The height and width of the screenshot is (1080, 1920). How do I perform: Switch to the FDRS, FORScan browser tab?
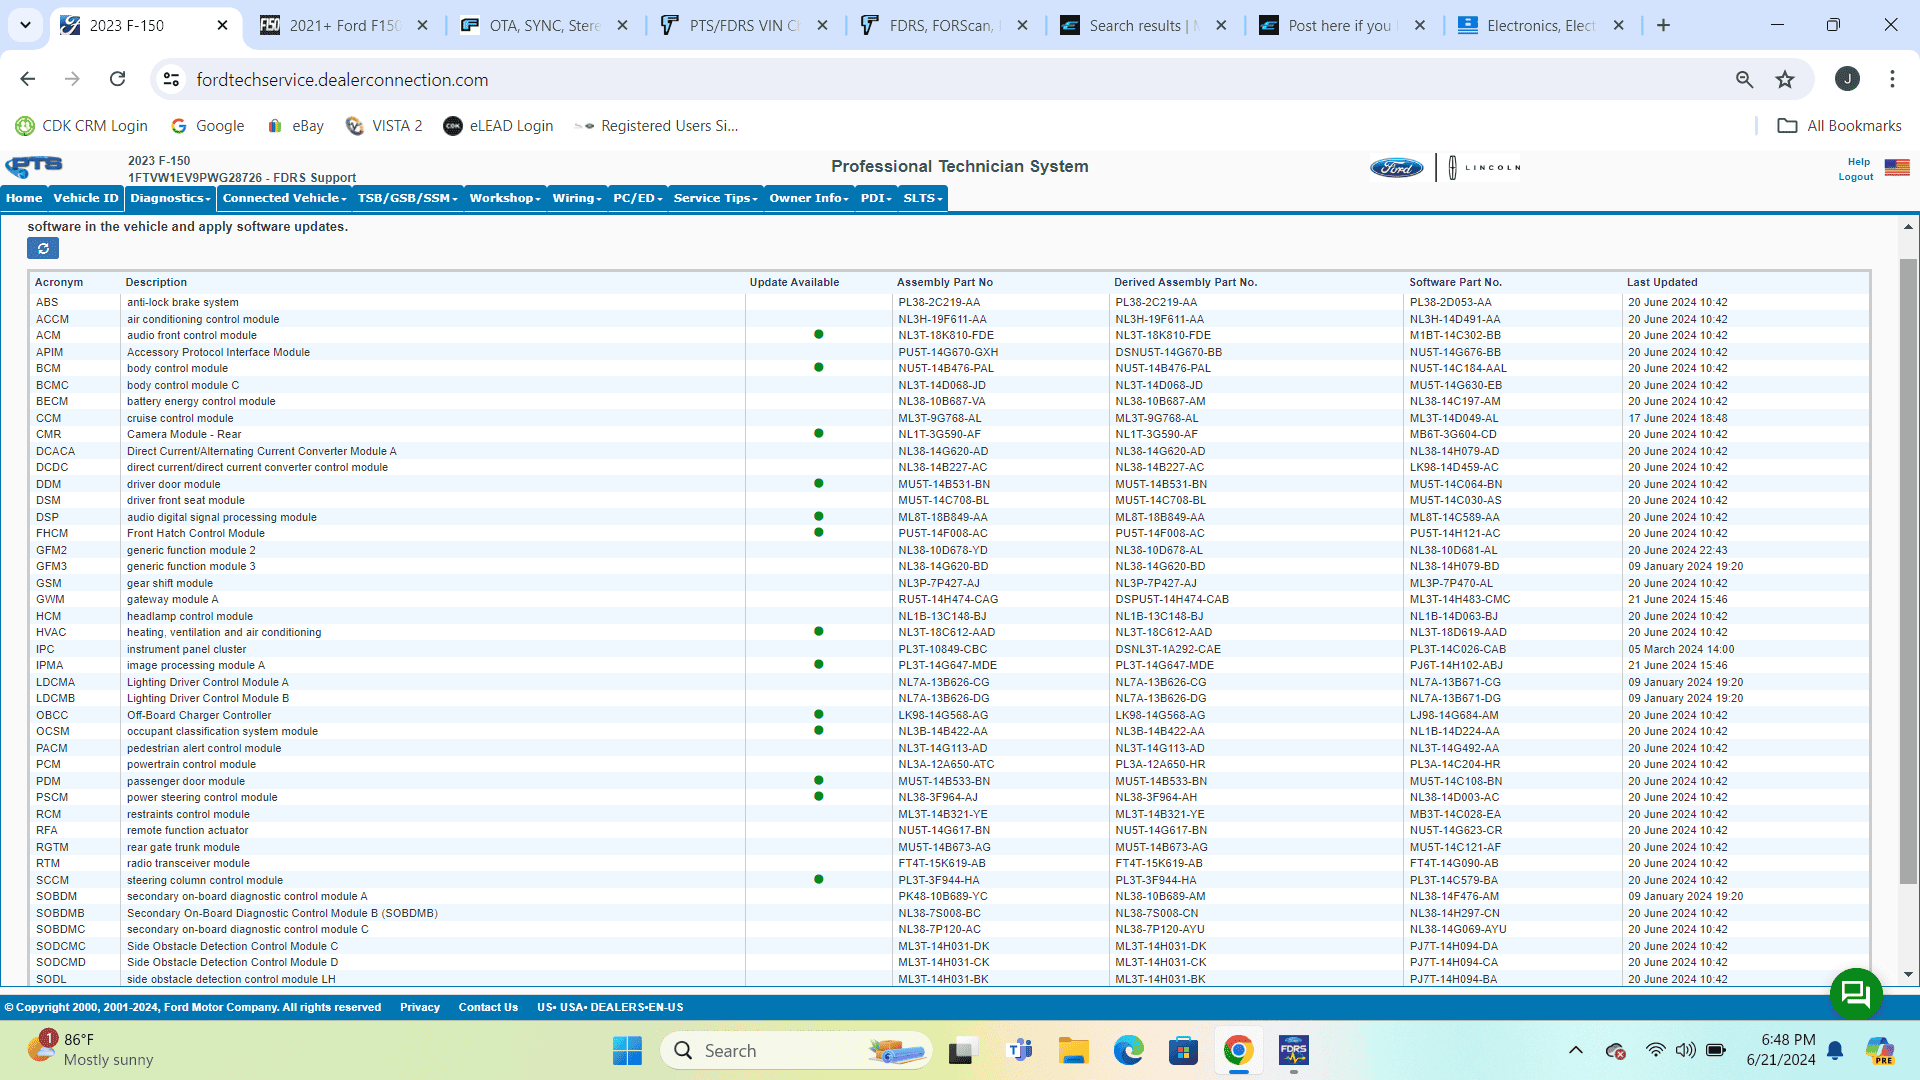(x=940, y=26)
